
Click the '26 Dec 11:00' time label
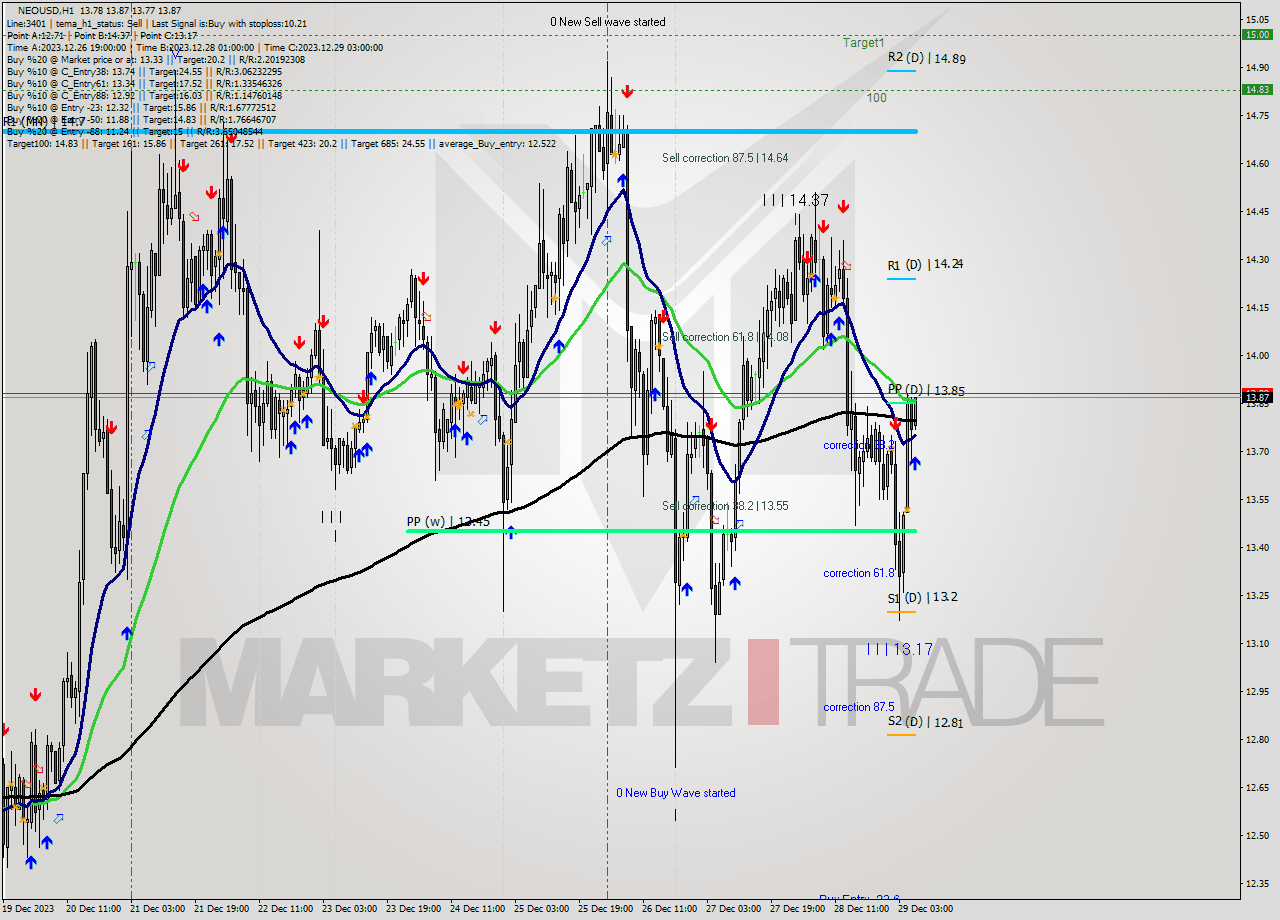coord(670,909)
